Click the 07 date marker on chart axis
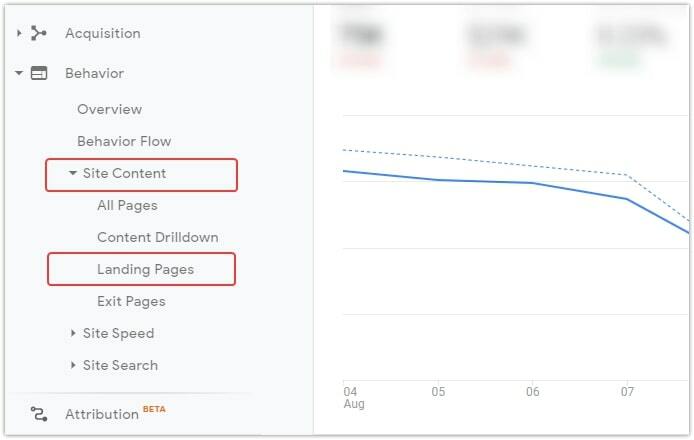The width and height of the screenshot is (694, 440). pos(627,392)
